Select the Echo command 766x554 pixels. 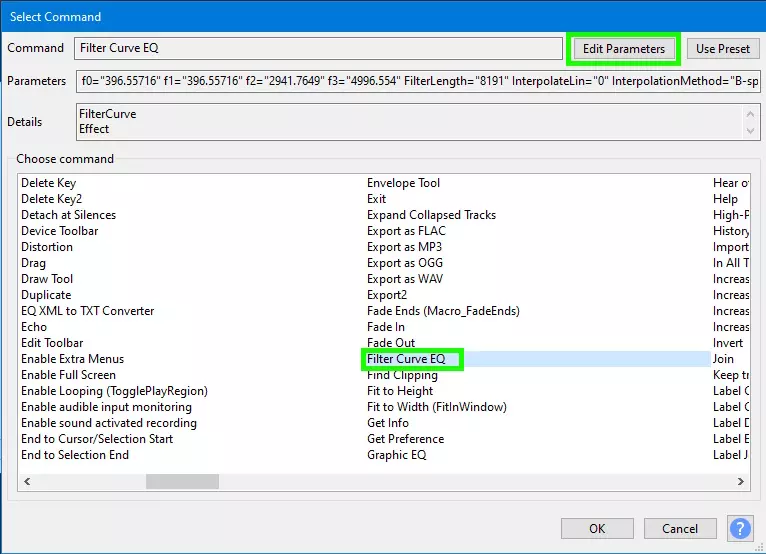pyautogui.click(x=34, y=327)
